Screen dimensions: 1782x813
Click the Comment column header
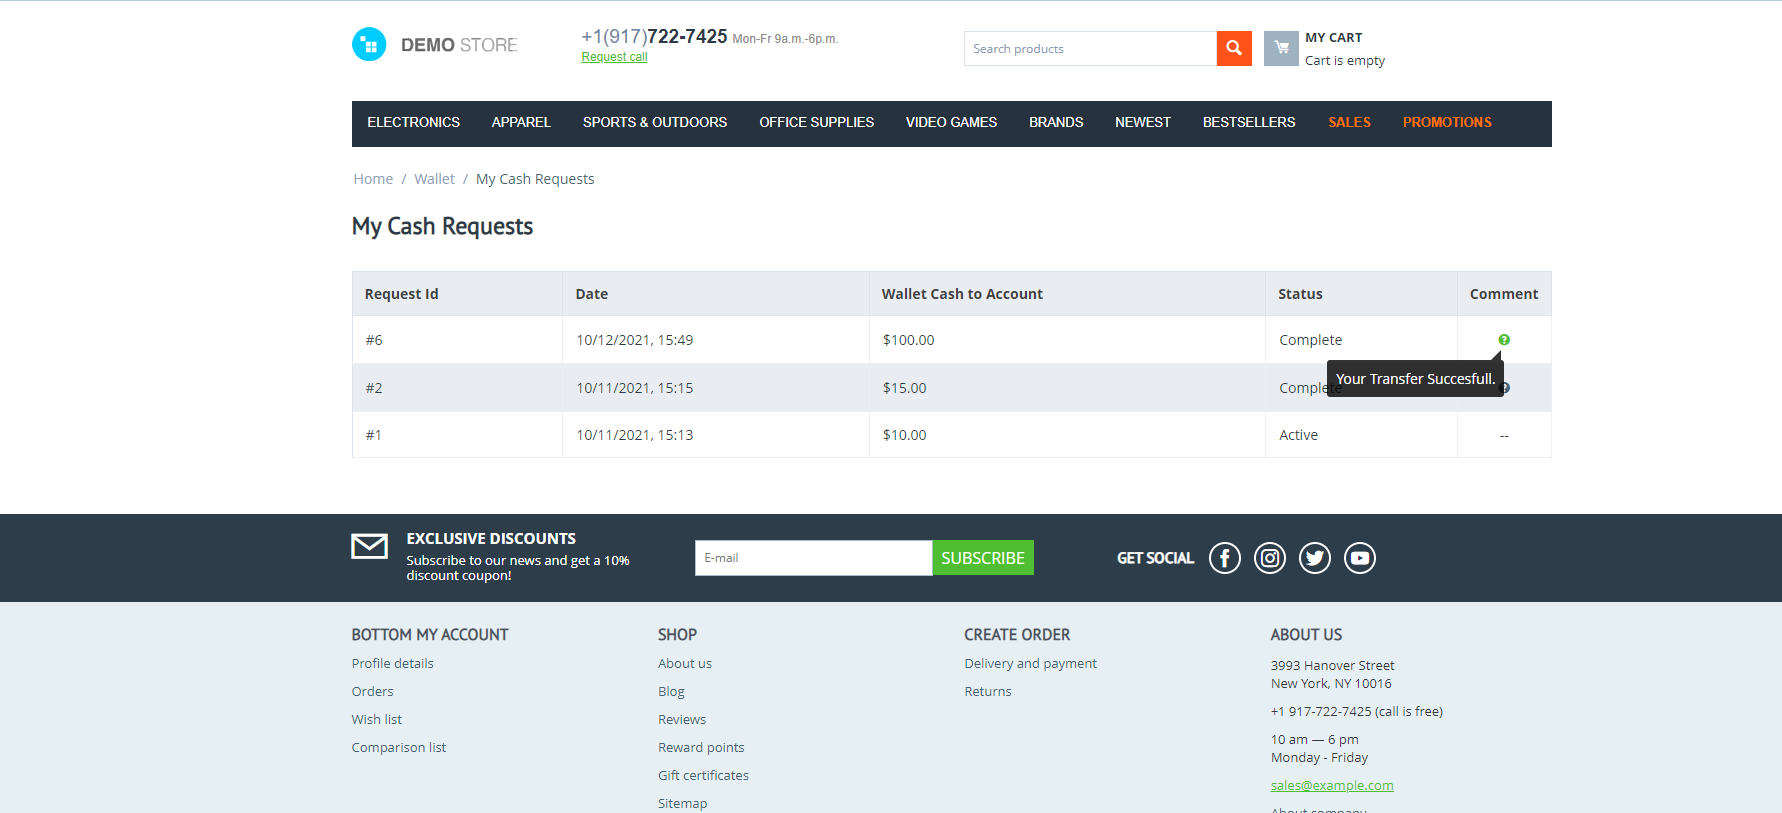1504,294
